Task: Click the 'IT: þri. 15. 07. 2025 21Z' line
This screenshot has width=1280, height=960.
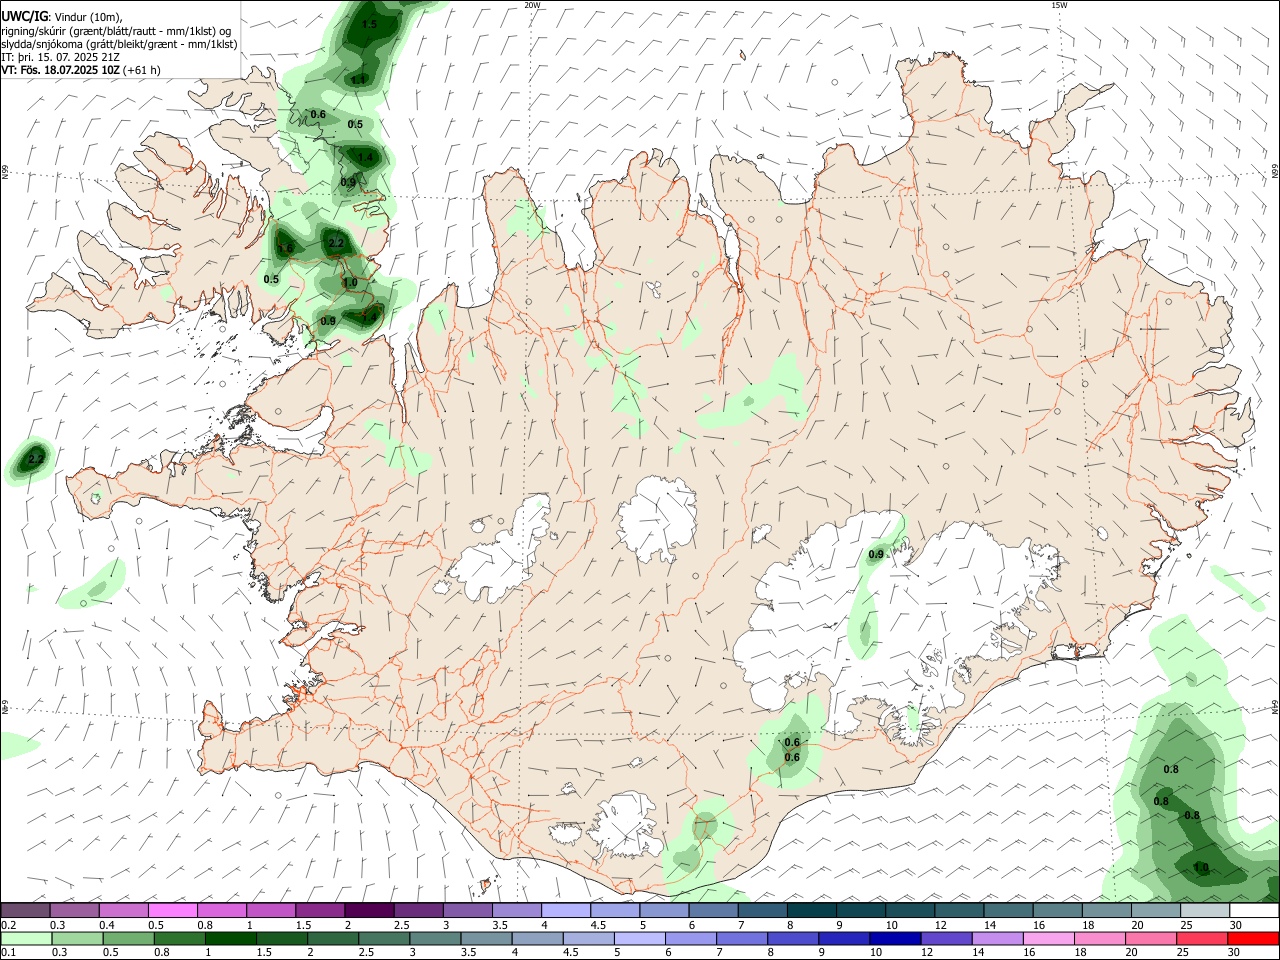Action: pyautogui.click(x=62, y=57)
